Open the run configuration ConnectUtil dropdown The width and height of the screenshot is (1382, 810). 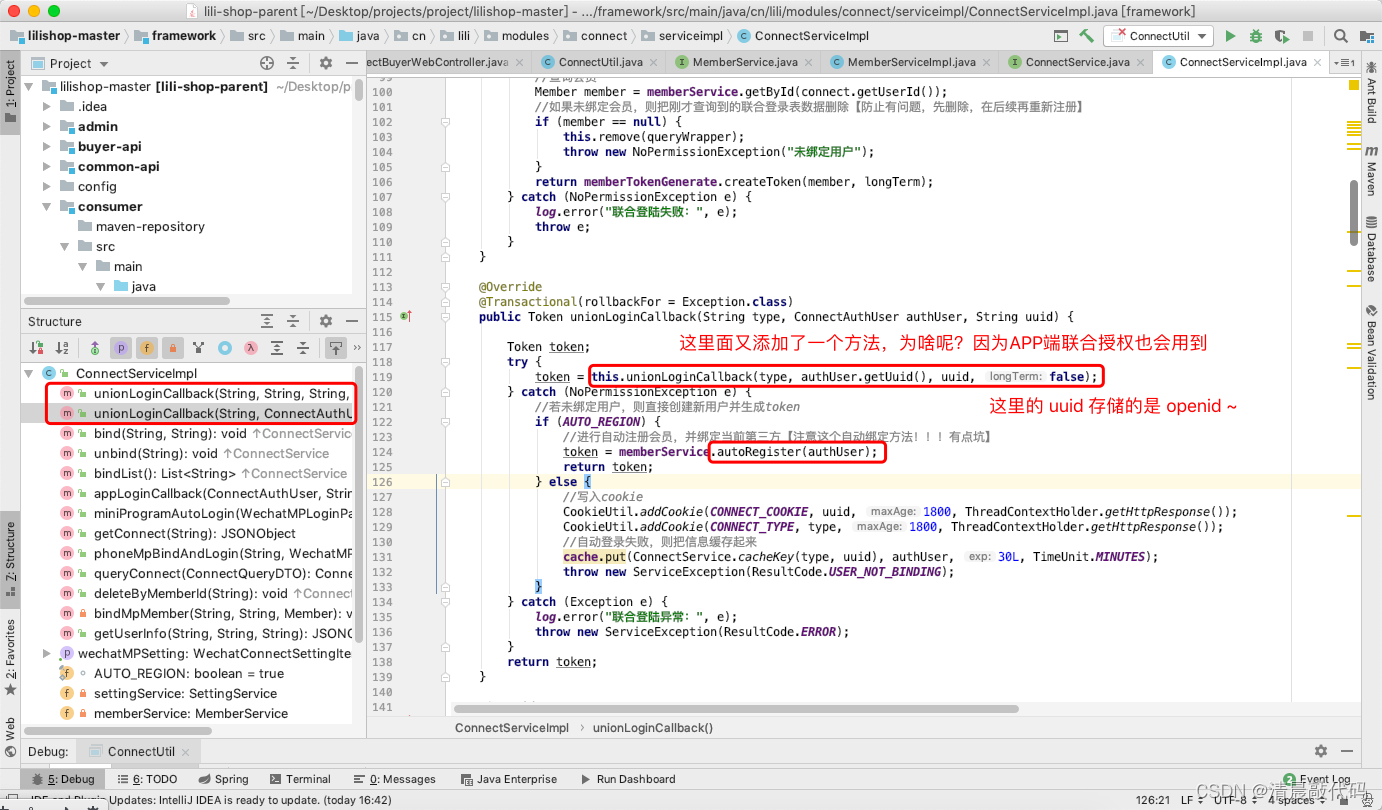[1159, 36]
